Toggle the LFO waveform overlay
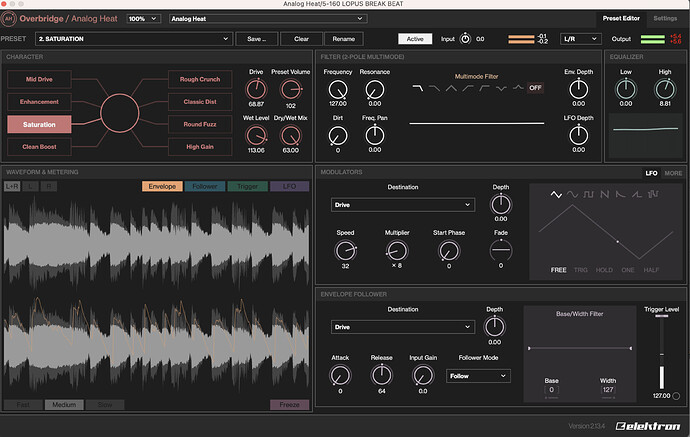The image size is (690, 437). [290, 186]
